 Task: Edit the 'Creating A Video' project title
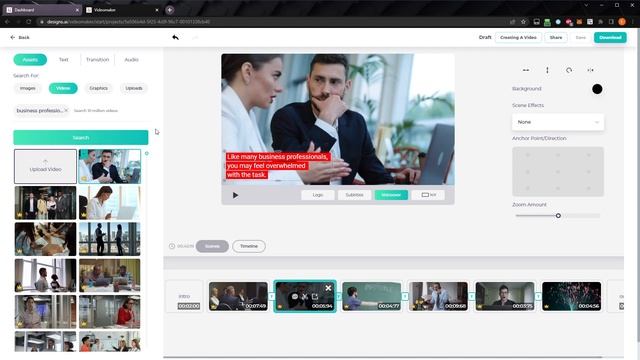coord(518,38)
